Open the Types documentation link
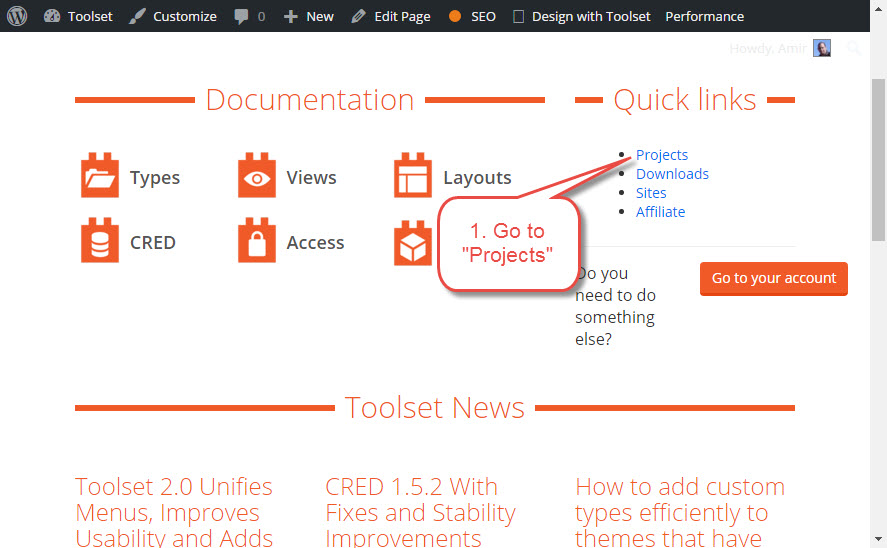 click(155, 178)
